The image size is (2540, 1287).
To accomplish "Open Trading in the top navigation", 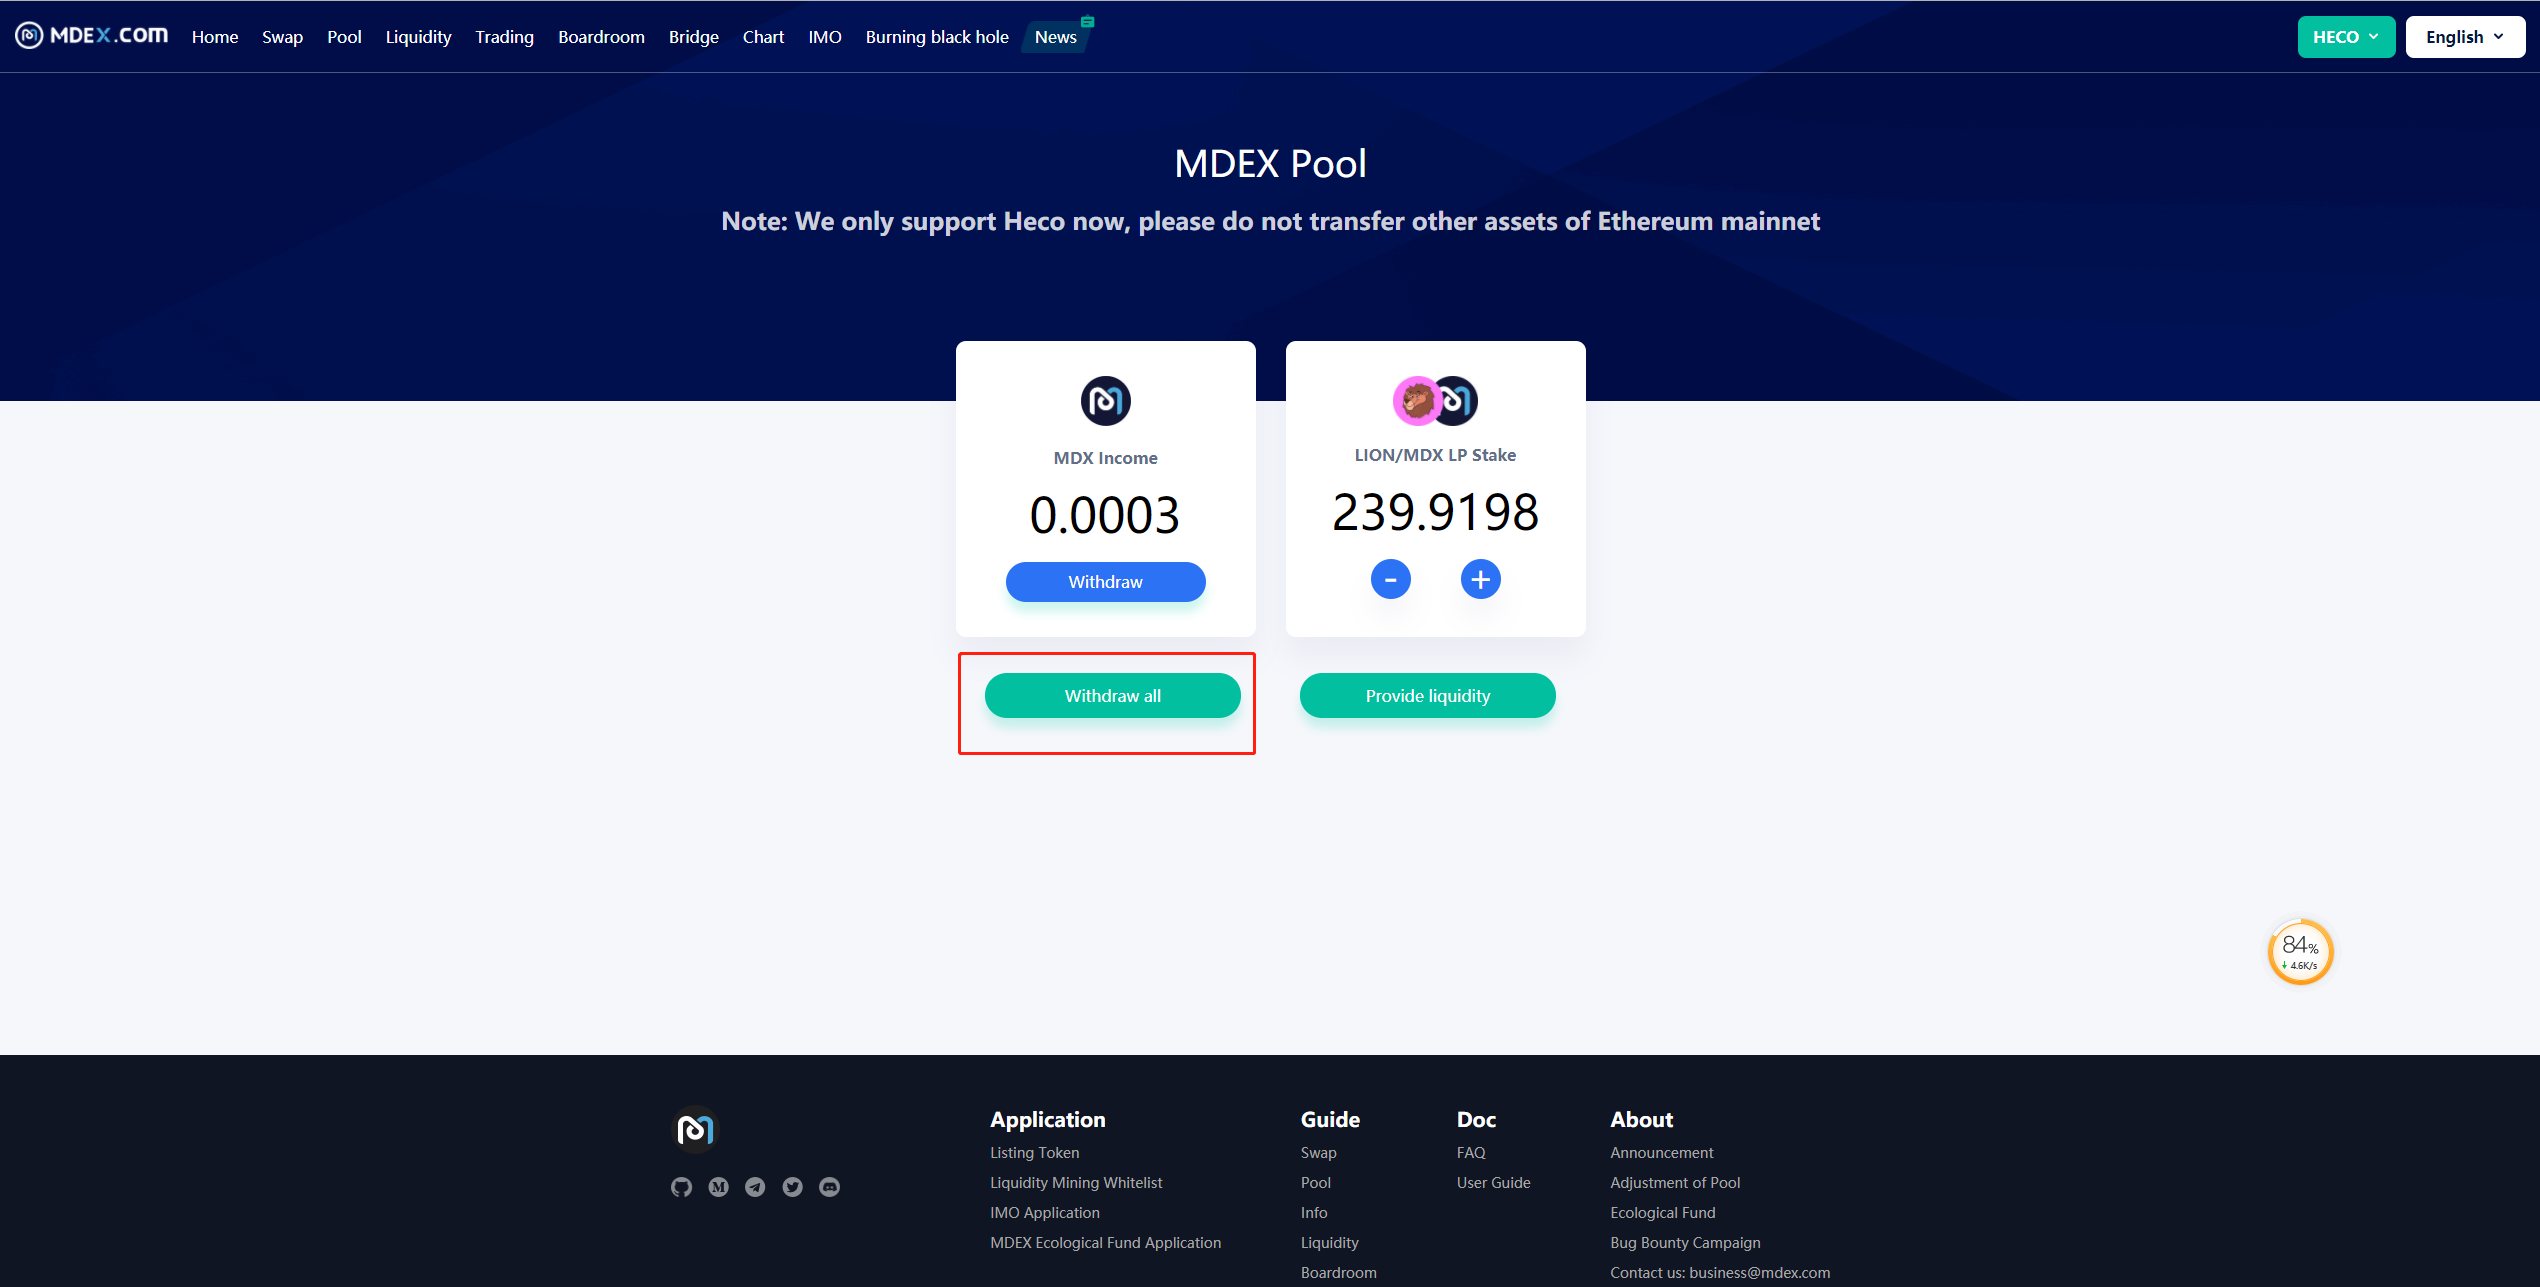I will pos(504,37).
